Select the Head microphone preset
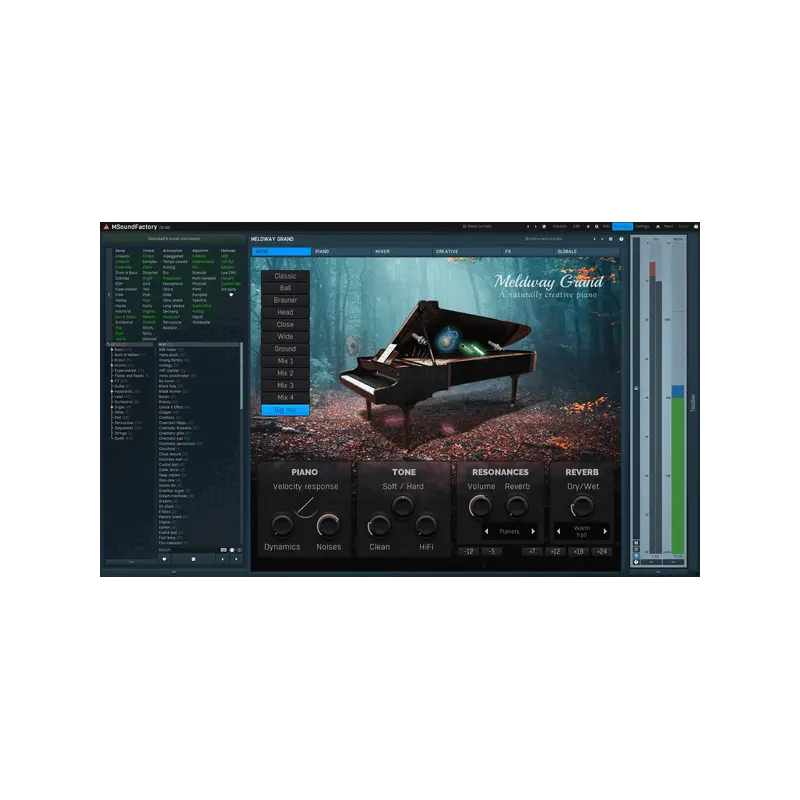 285,312
